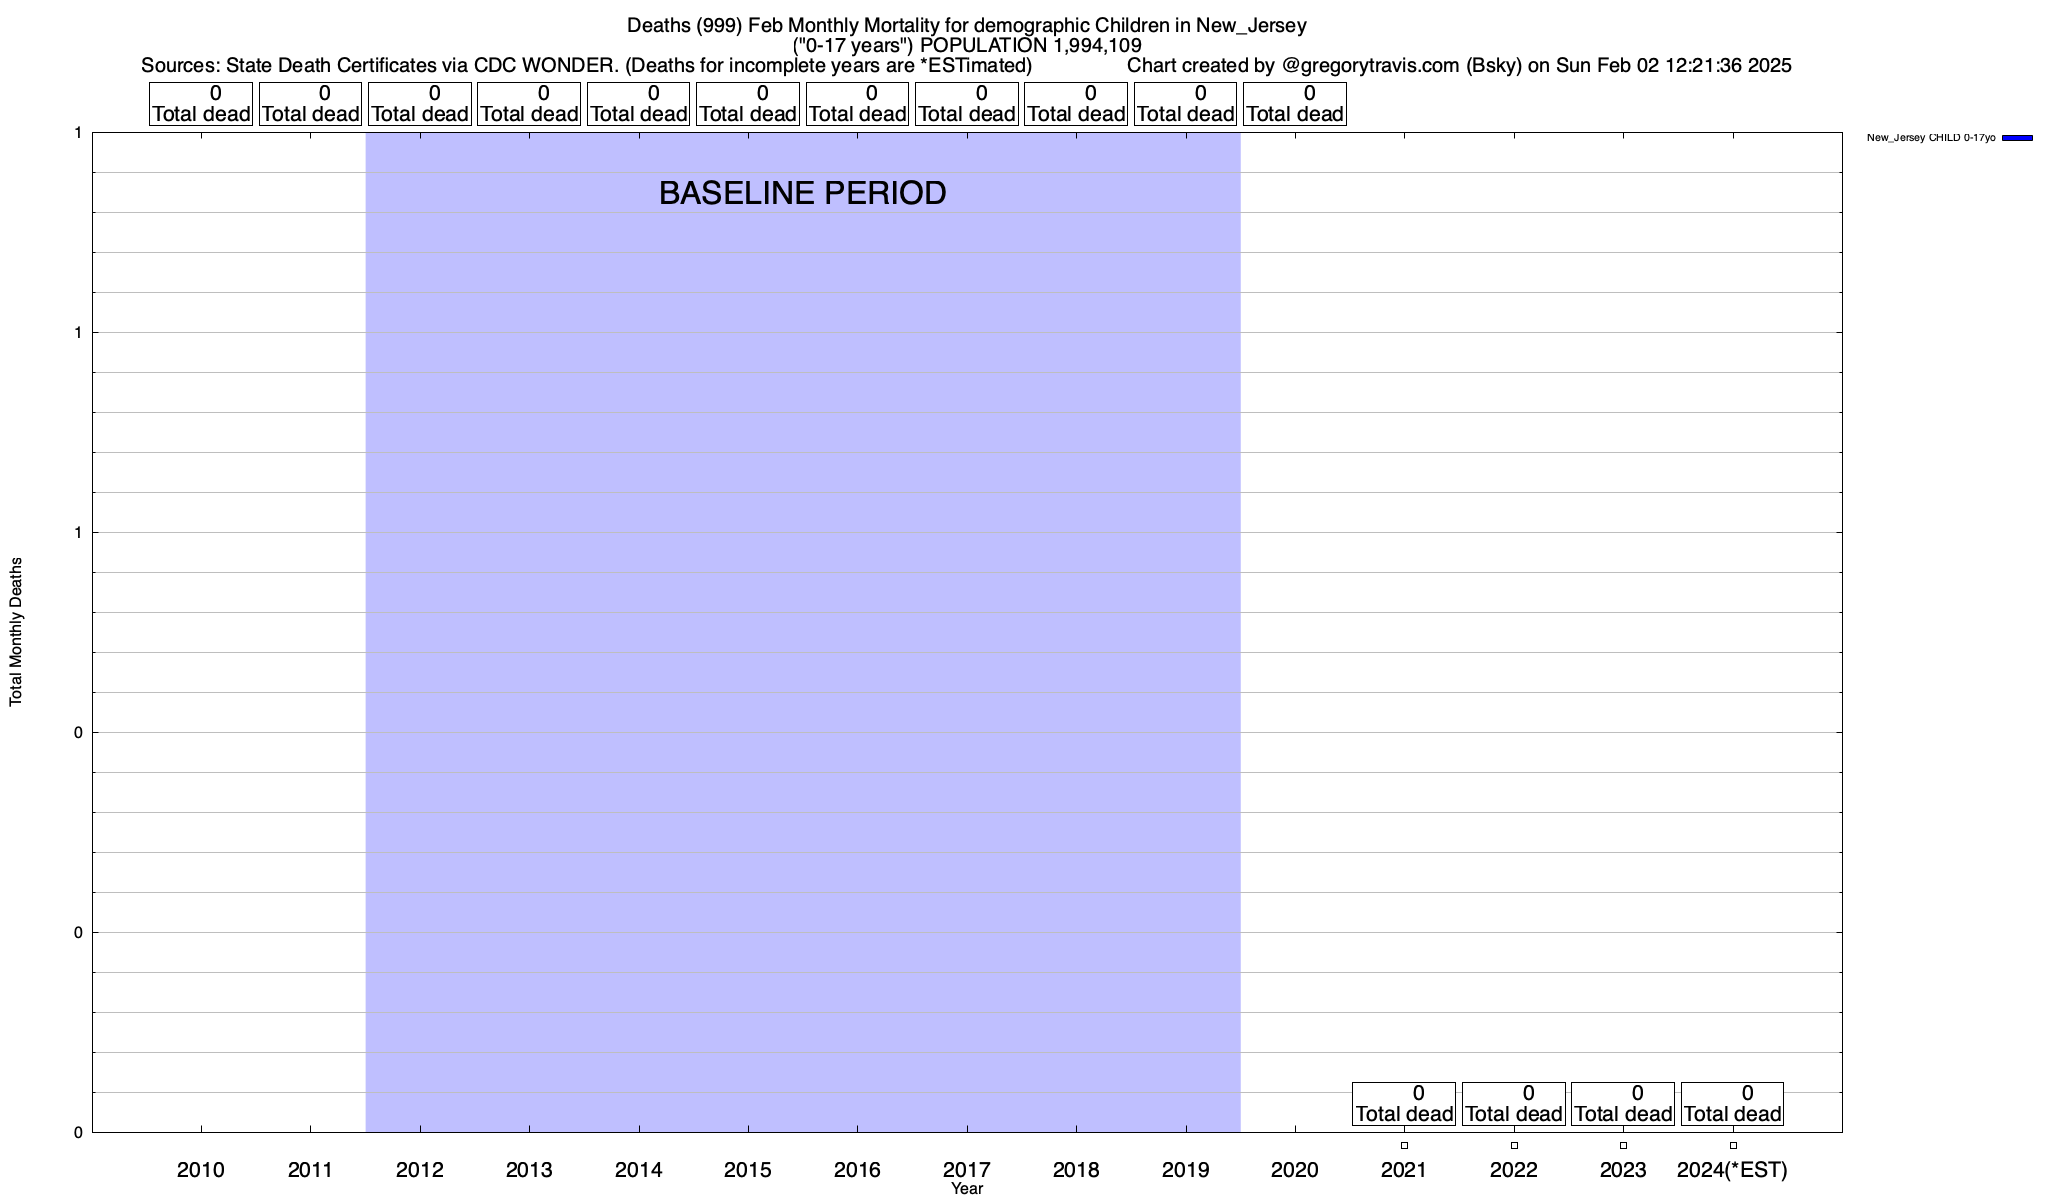Click the Total dead box above 2010
The width and height of the screenshot is (2048, 1200).
pyautogui.click(x=201, y=104)
